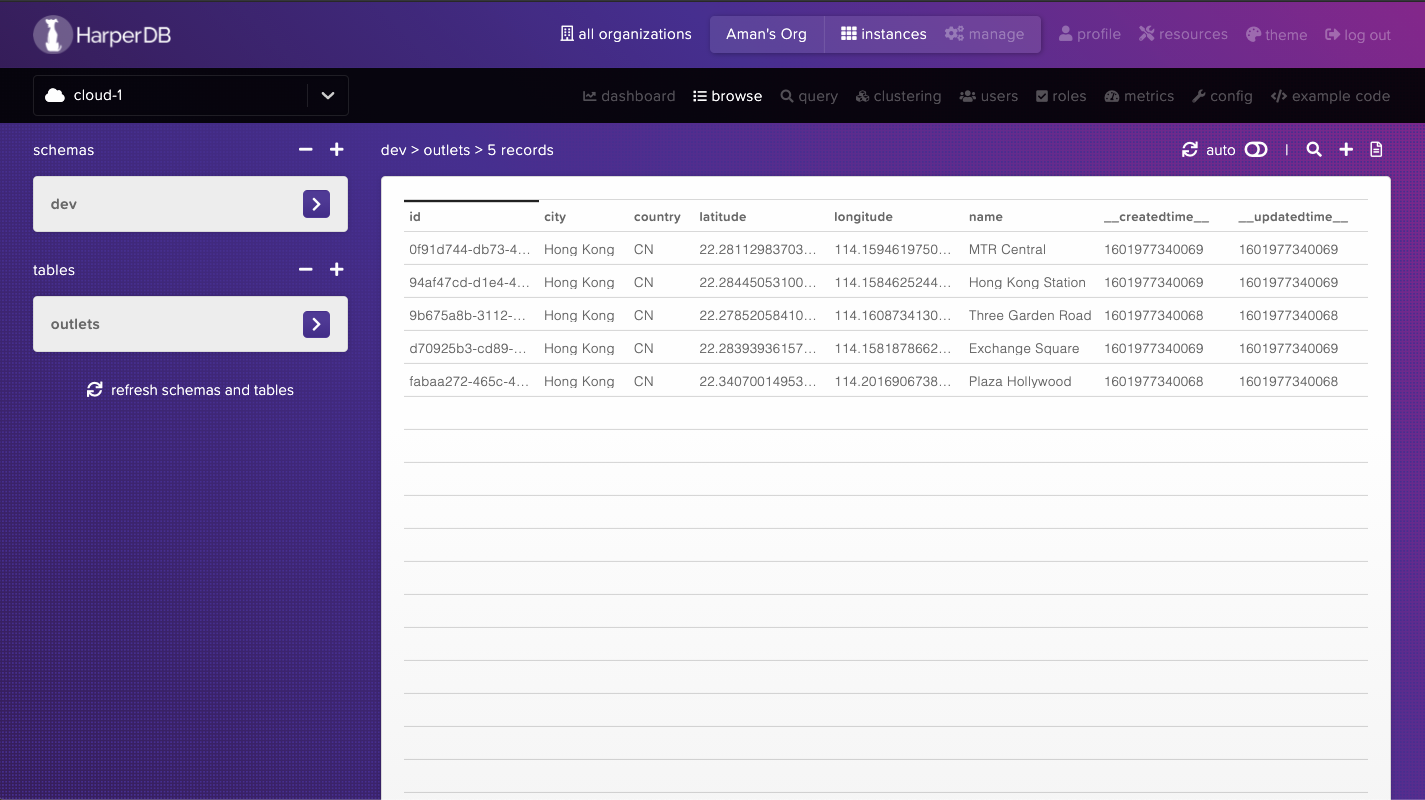Click the search records magnifier icon
The image size is (1425, 800).
point(1314,150)
